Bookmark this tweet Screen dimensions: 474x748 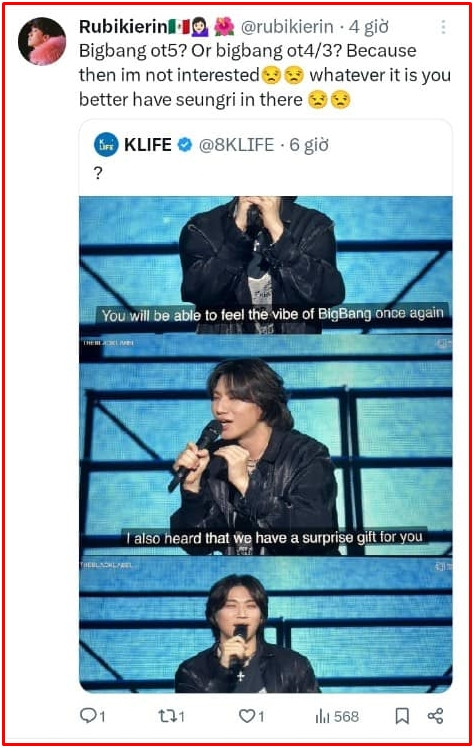point(402,716)
